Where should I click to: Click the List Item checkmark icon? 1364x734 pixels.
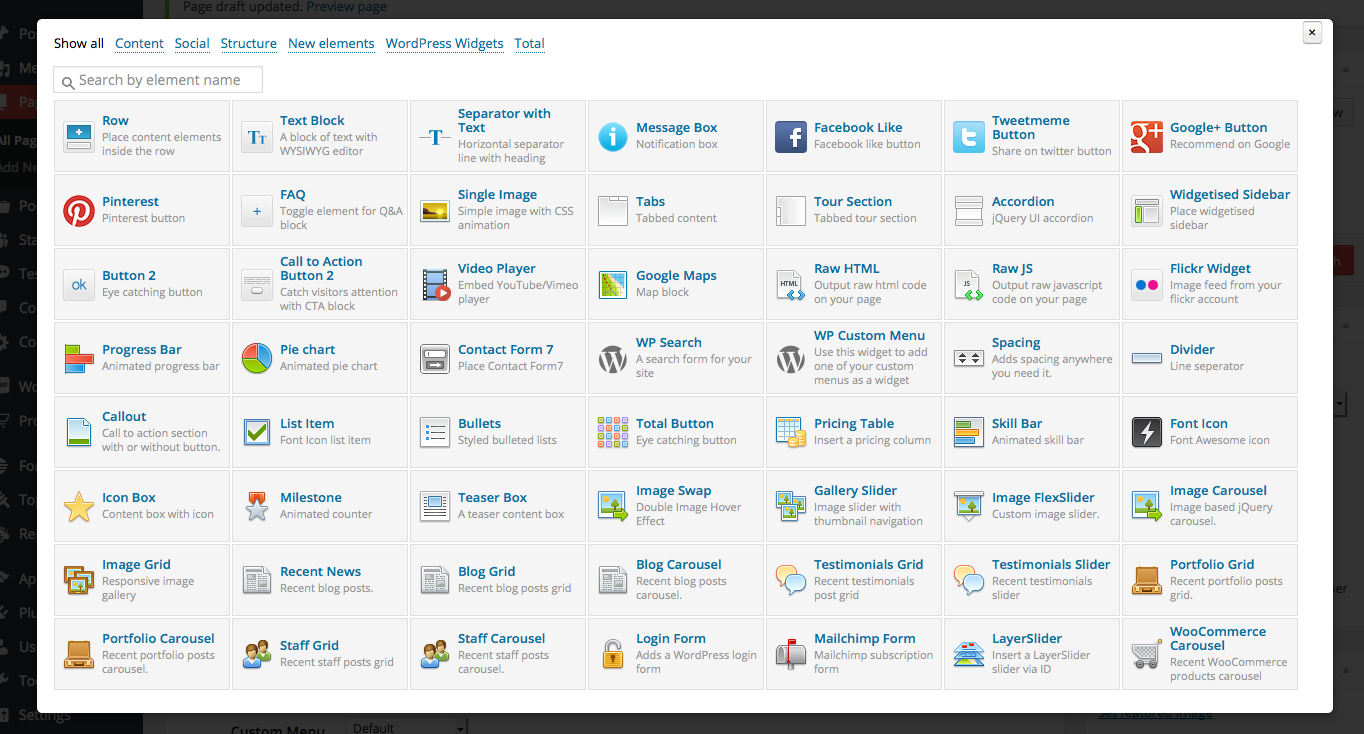pos(257,432)
